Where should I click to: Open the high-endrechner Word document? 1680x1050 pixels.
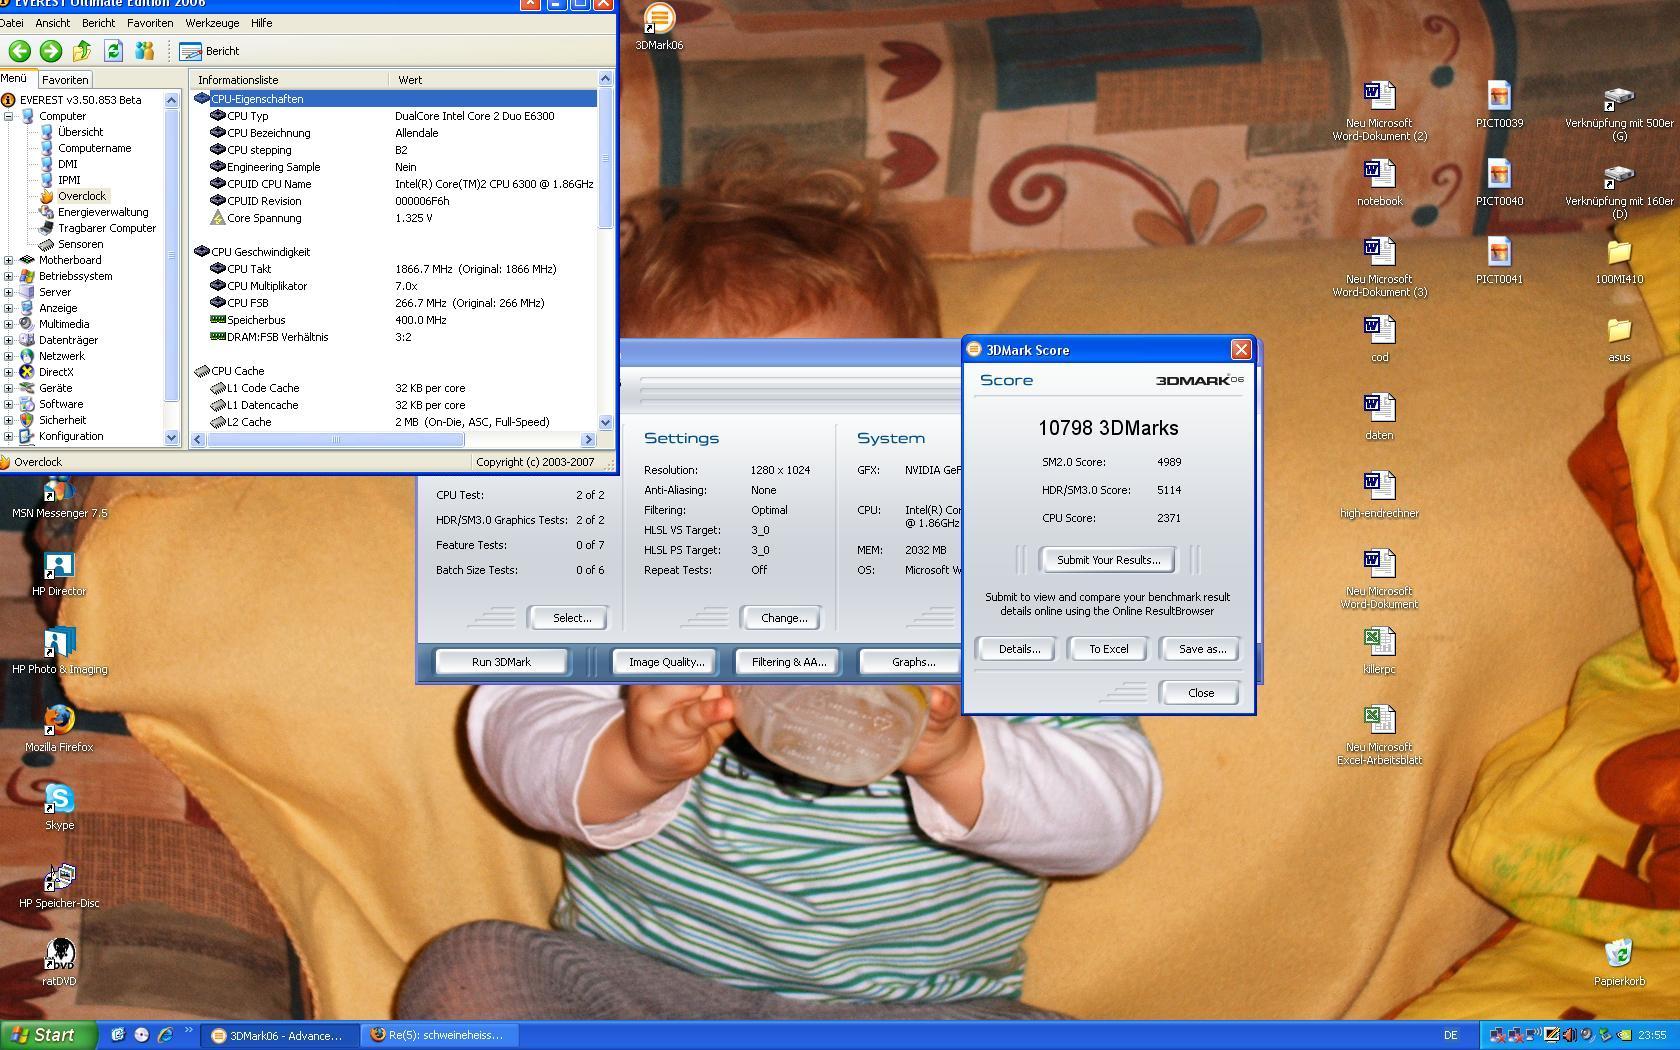coord(1379,494)
